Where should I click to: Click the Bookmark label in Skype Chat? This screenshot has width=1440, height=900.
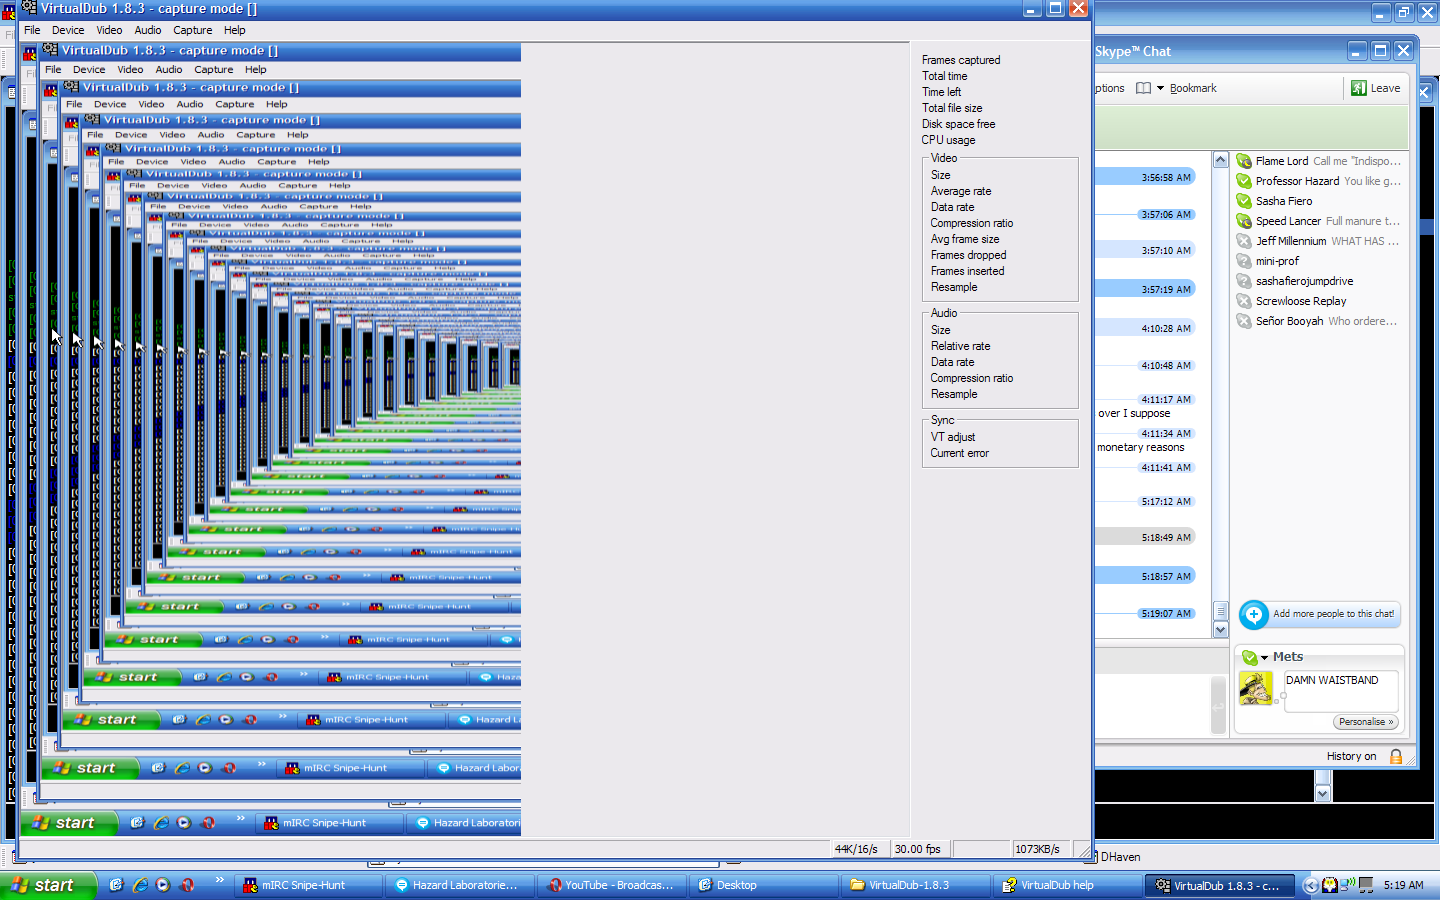(1193, 88)
